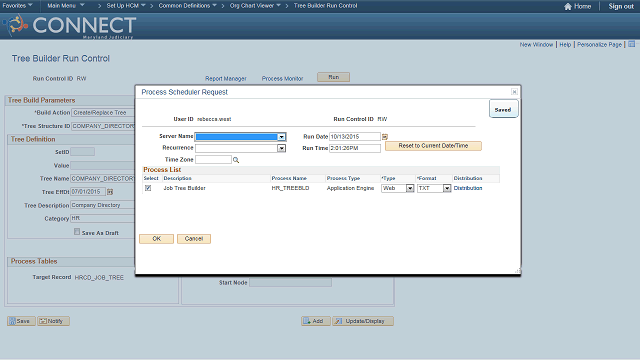Open the Common Definitions breadcrumb menu
640x360 pixels.
pyautogui.click(x=187, y=6)
